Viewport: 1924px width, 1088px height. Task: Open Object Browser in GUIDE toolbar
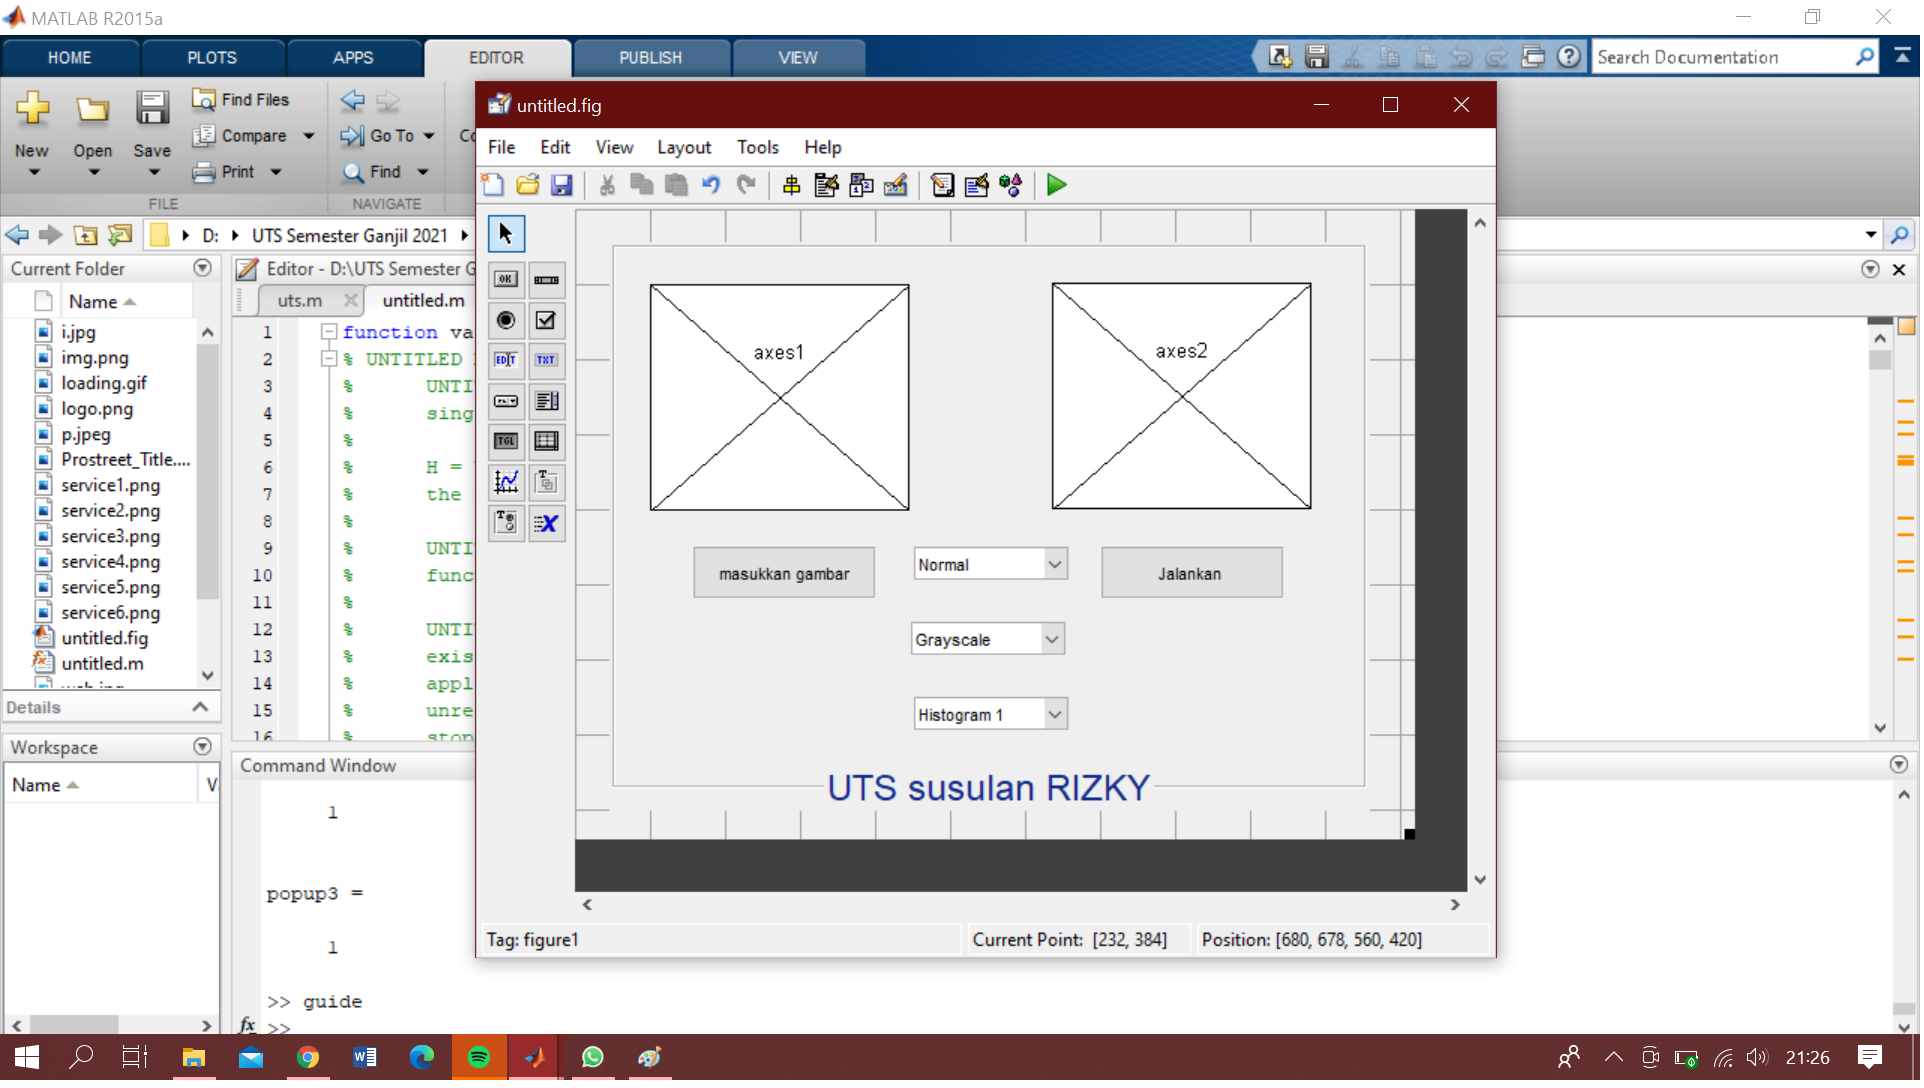tap(1011, 185)
